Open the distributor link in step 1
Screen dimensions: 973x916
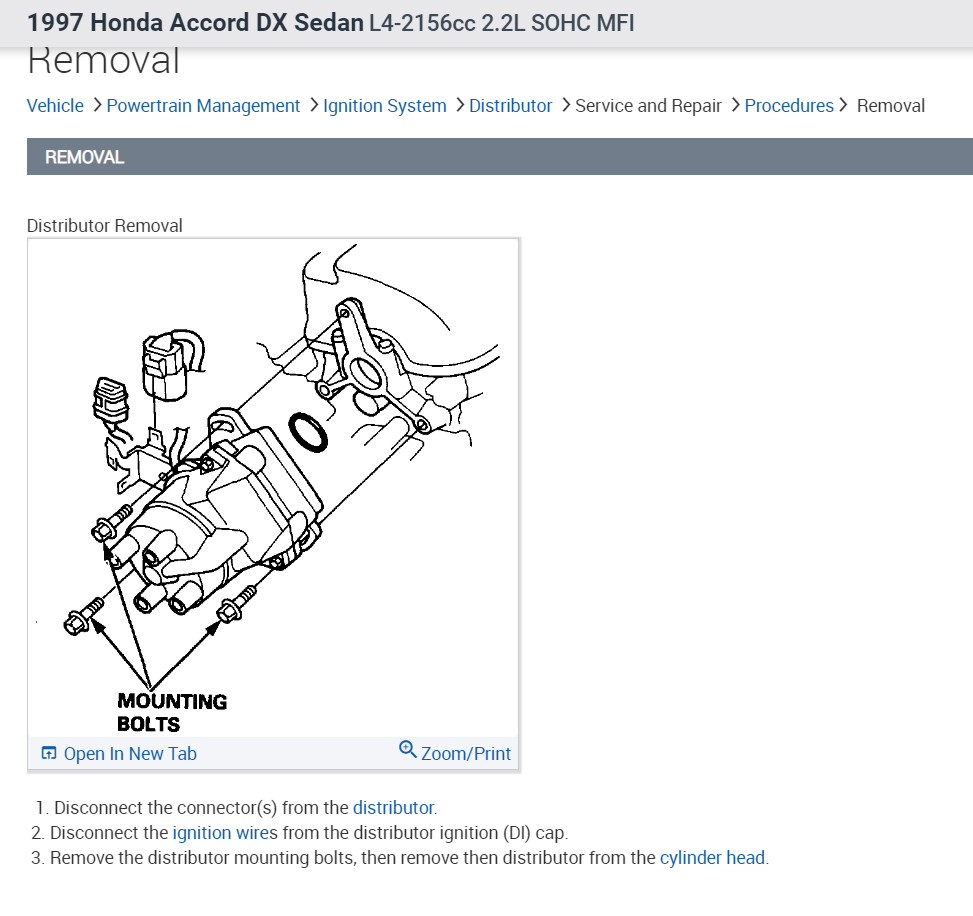[x=393, y=807]
